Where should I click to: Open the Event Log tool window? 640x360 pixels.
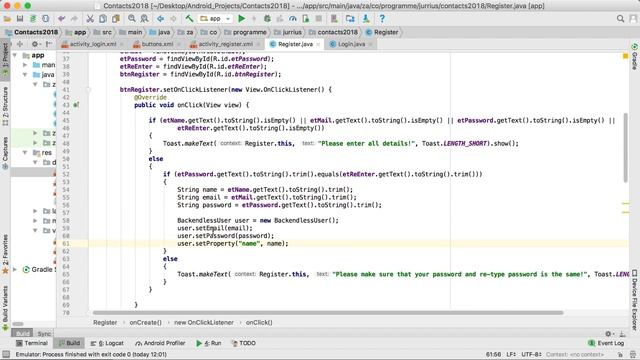tap(606, 343)
